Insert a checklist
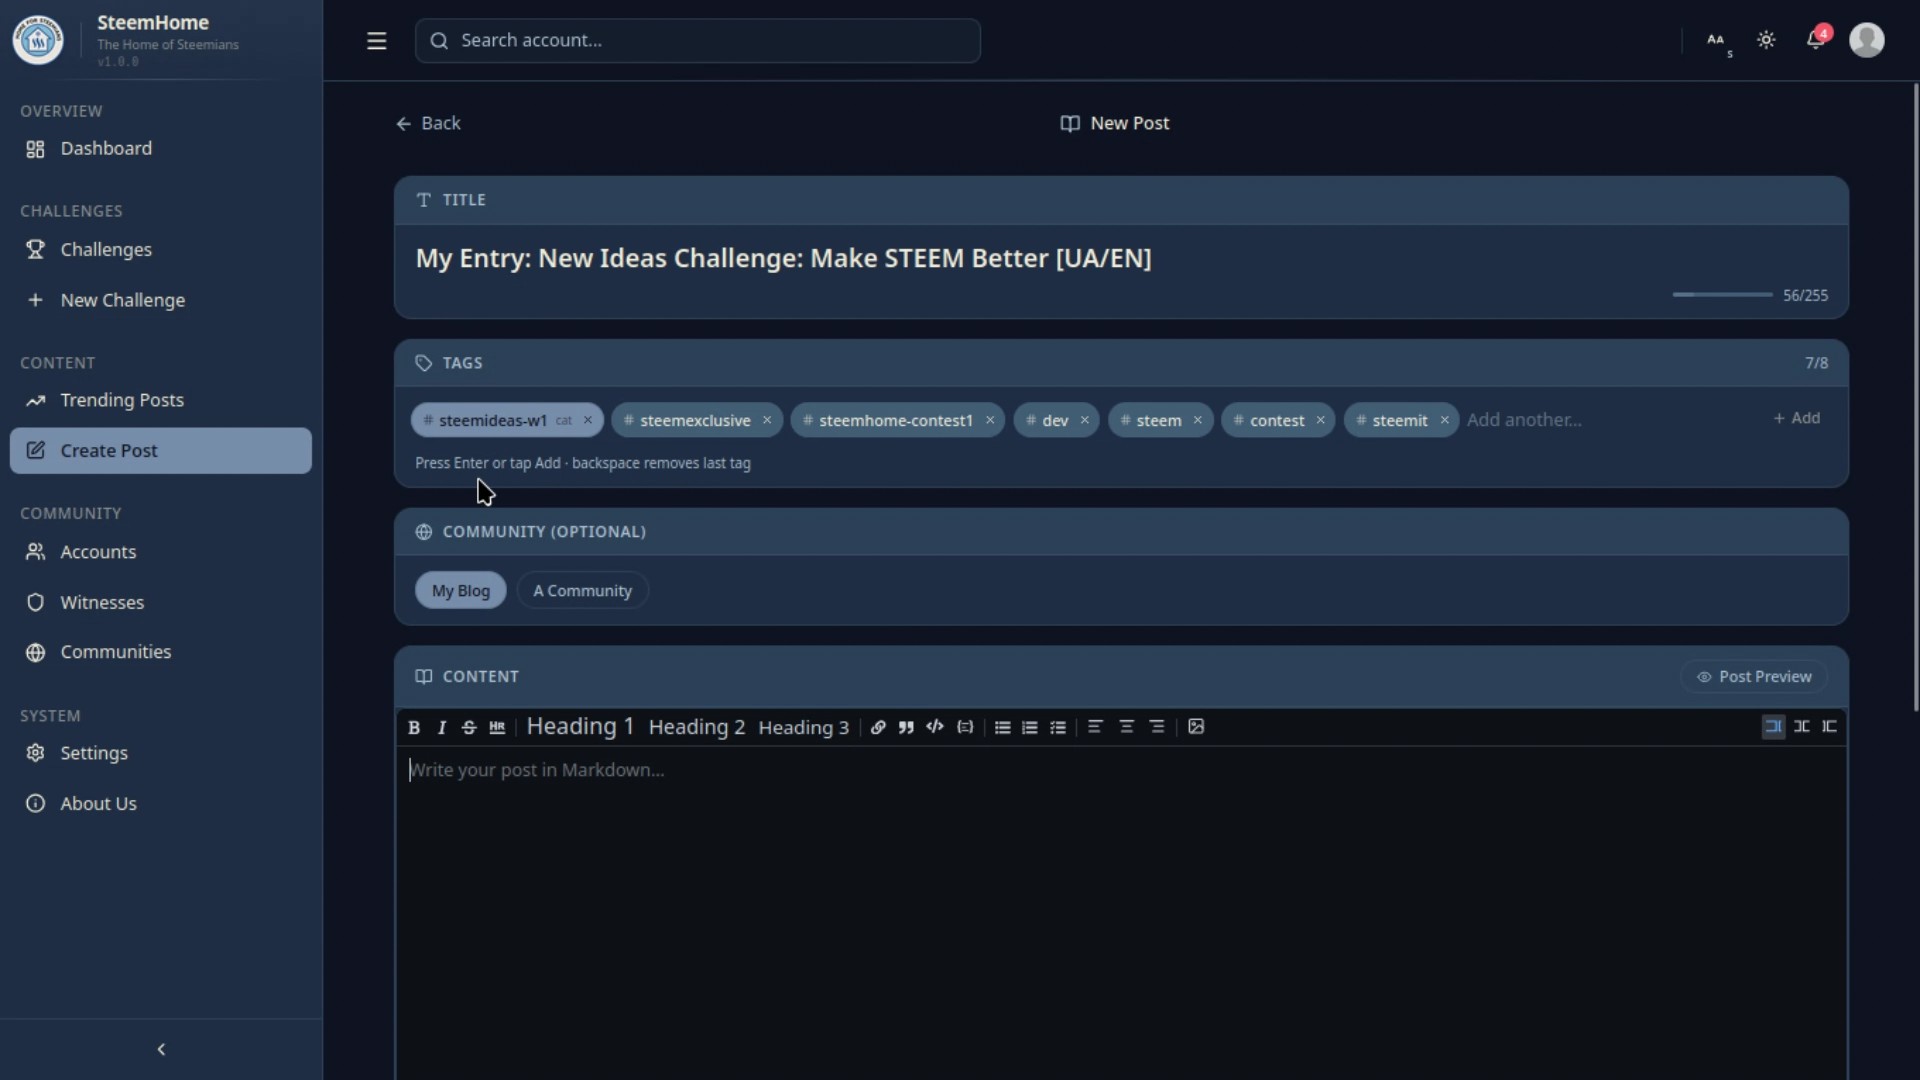 (1058, 728)
